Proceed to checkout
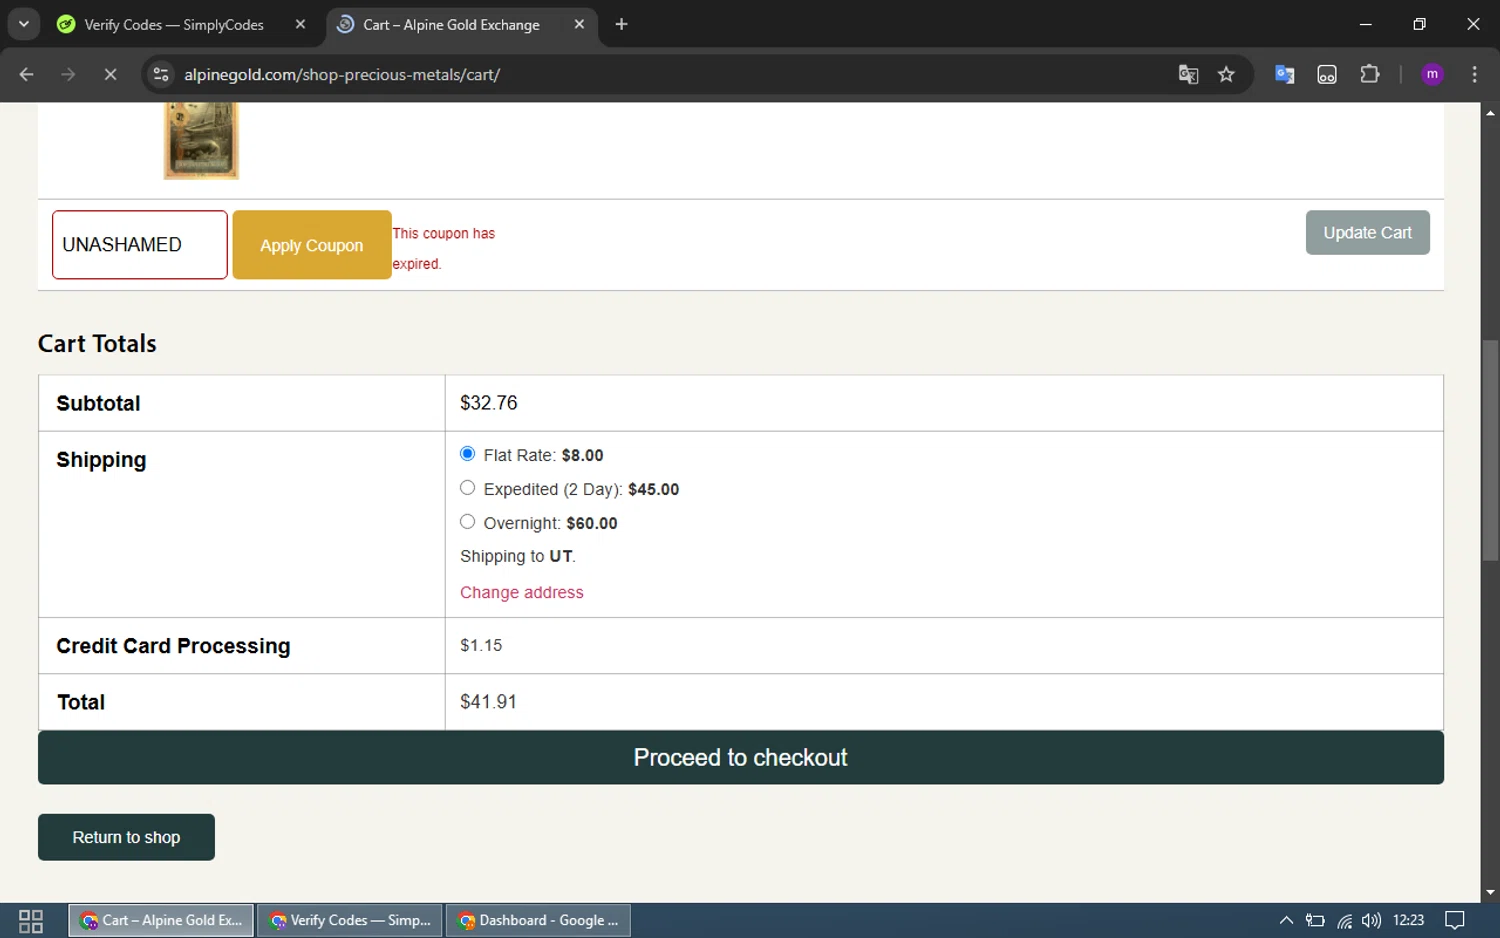This screenshot has width=1500, height=938. [741, 758]
